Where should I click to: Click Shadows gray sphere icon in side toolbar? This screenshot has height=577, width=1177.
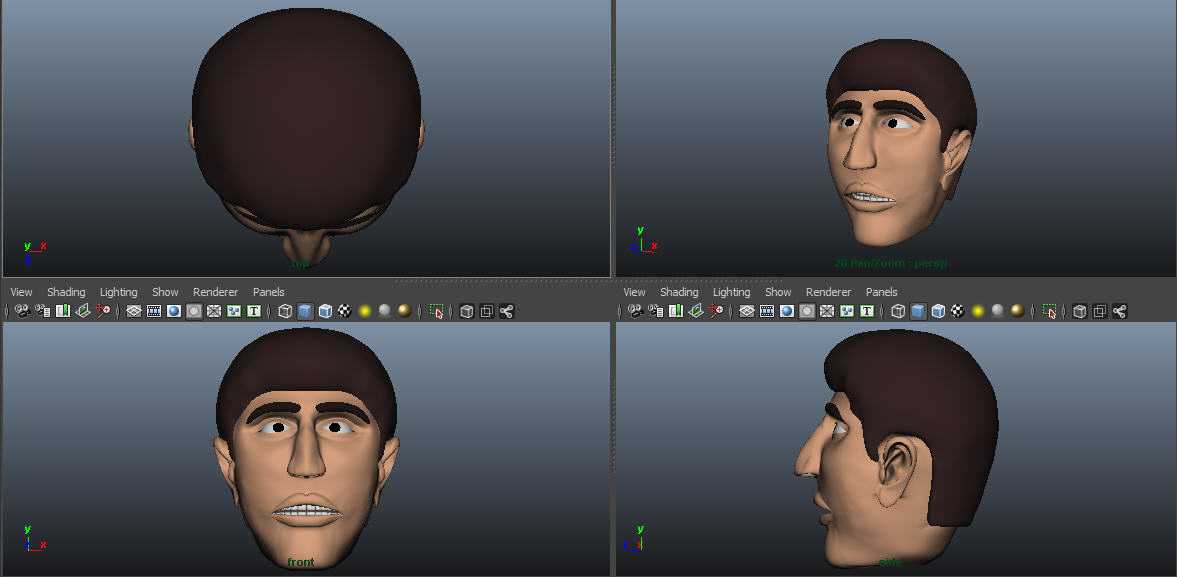click(x=998, y=311)
